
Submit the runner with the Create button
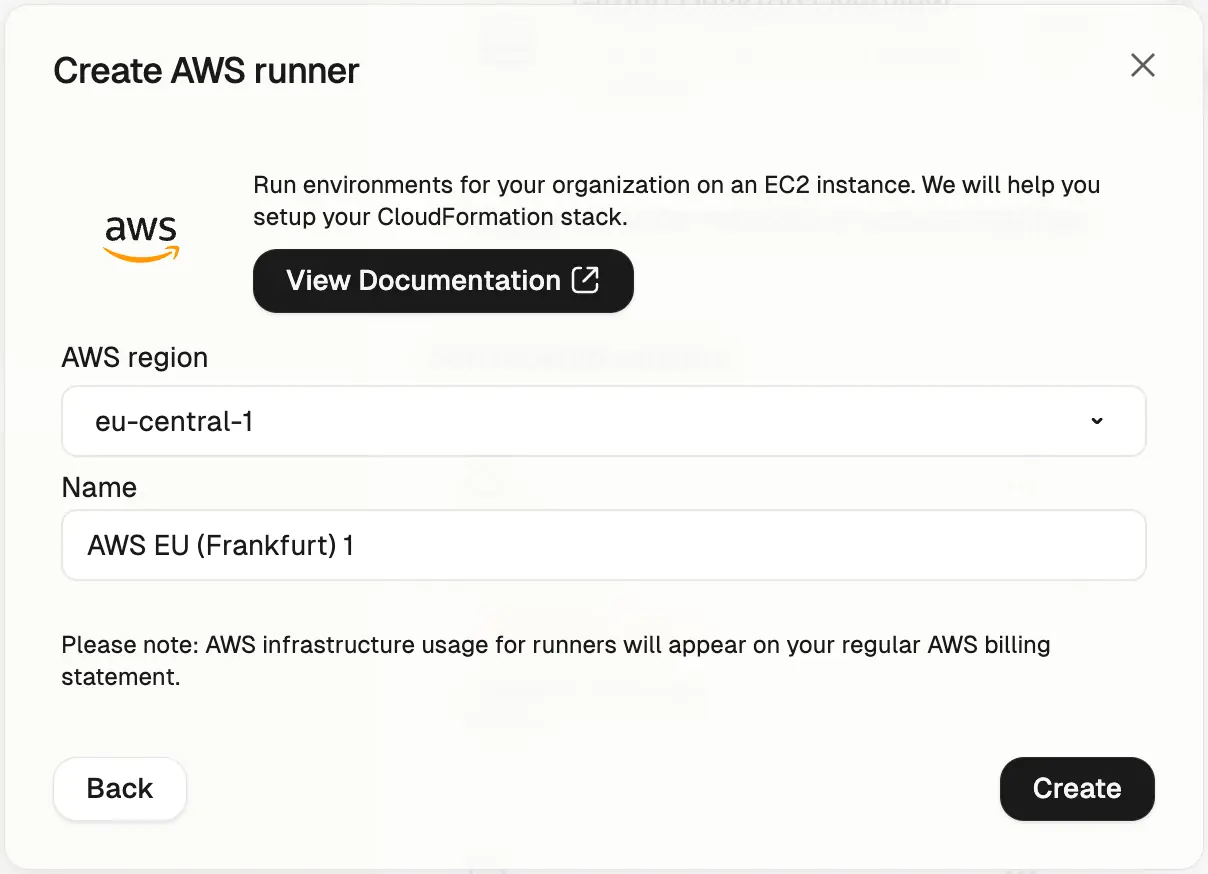1077,789
